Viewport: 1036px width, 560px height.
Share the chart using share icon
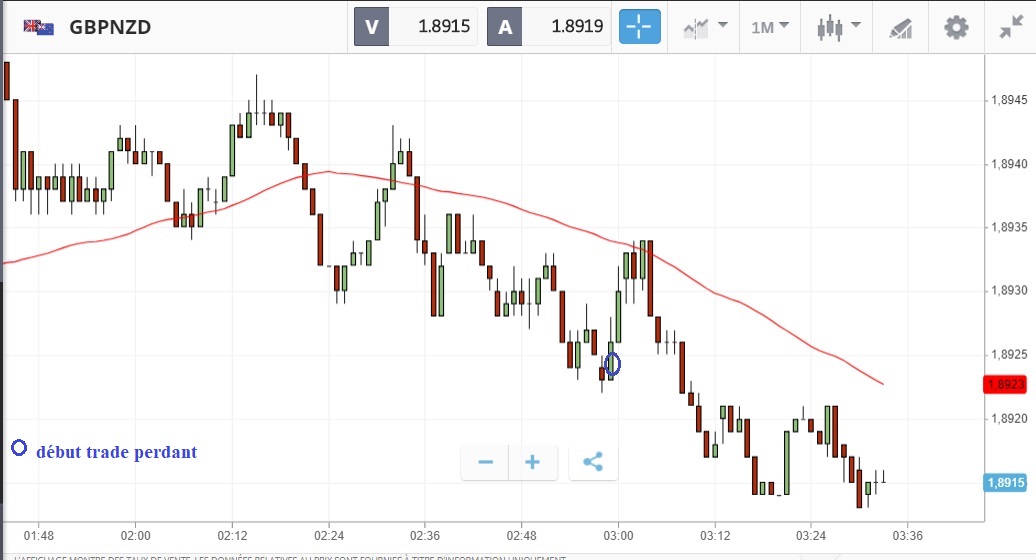(592, 462)
